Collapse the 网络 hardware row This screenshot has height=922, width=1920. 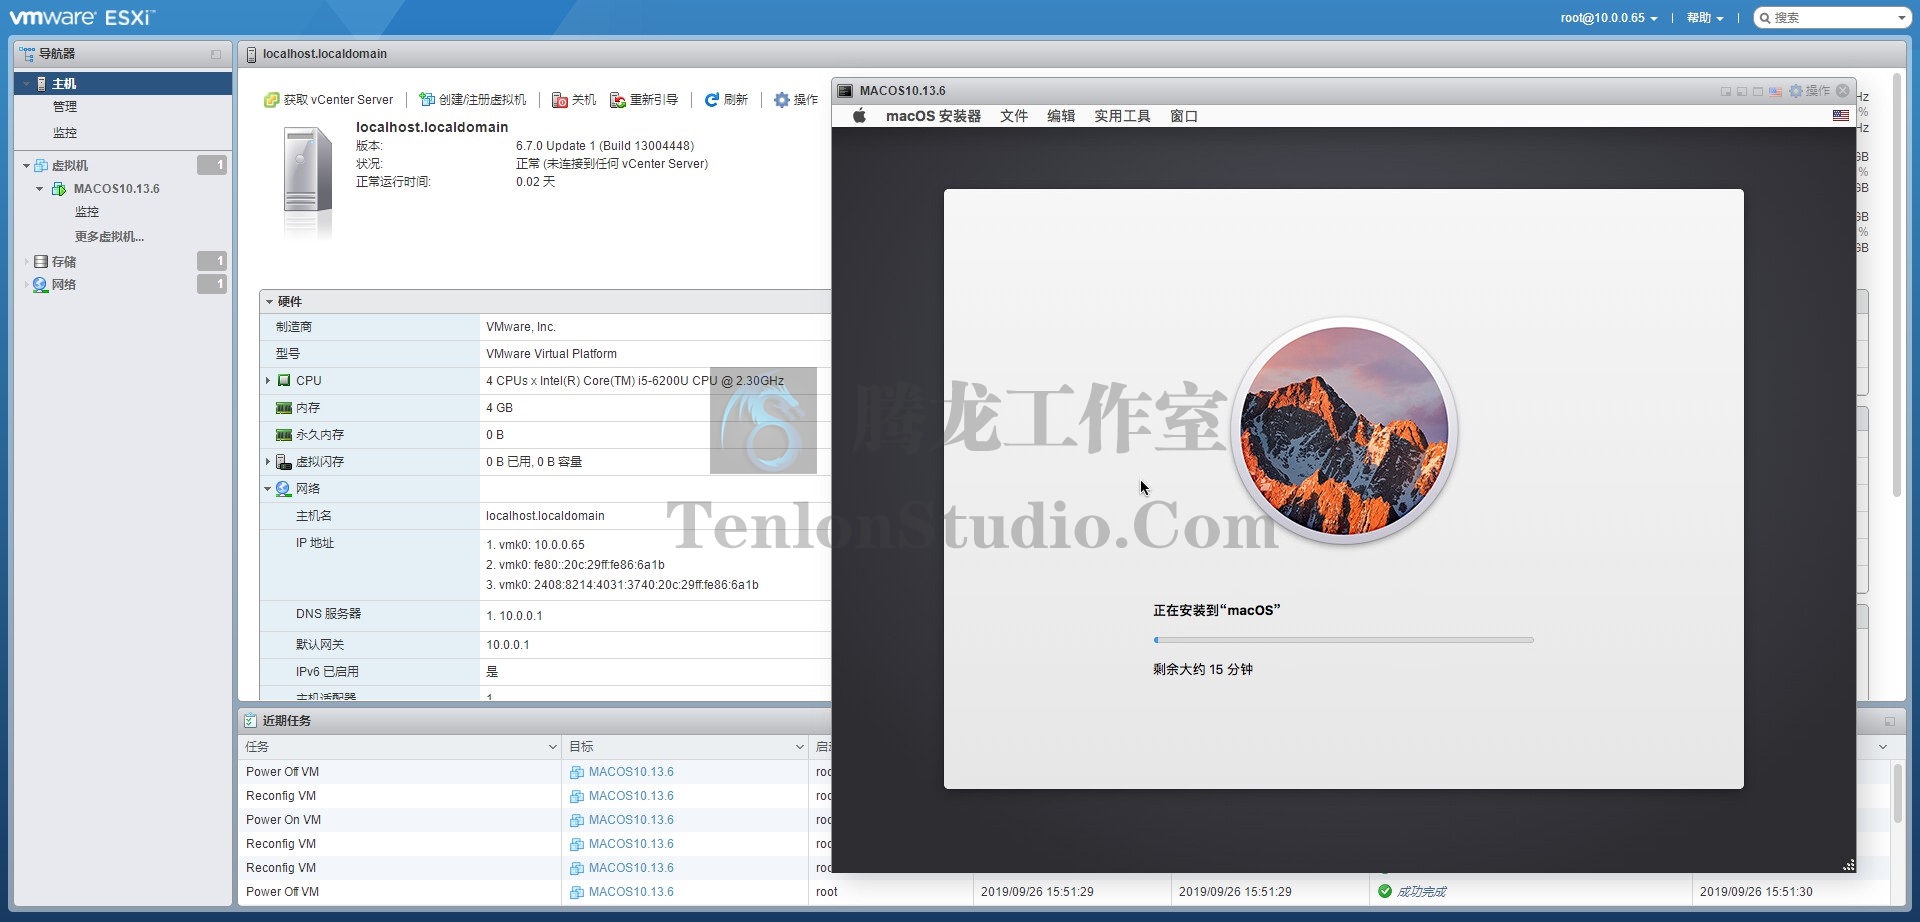[x=268, y=489]
